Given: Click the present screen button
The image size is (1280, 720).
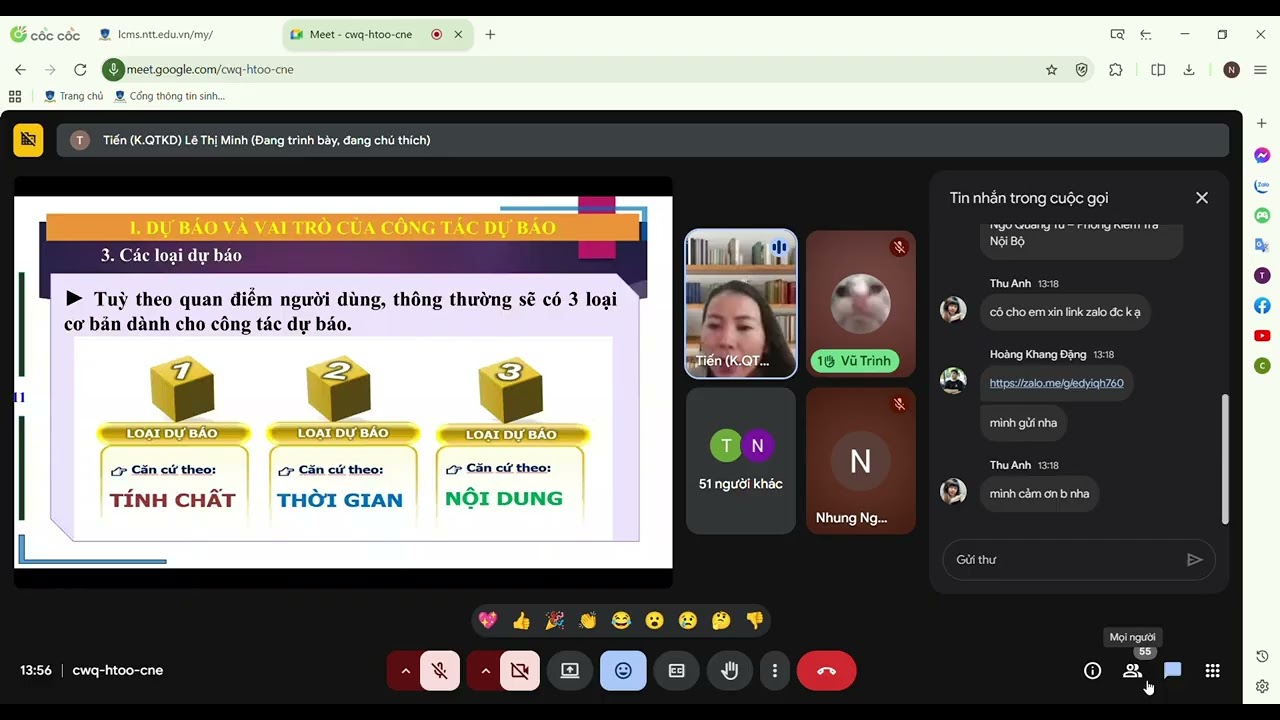Looking at the screenshot, I should click(570, 671).
